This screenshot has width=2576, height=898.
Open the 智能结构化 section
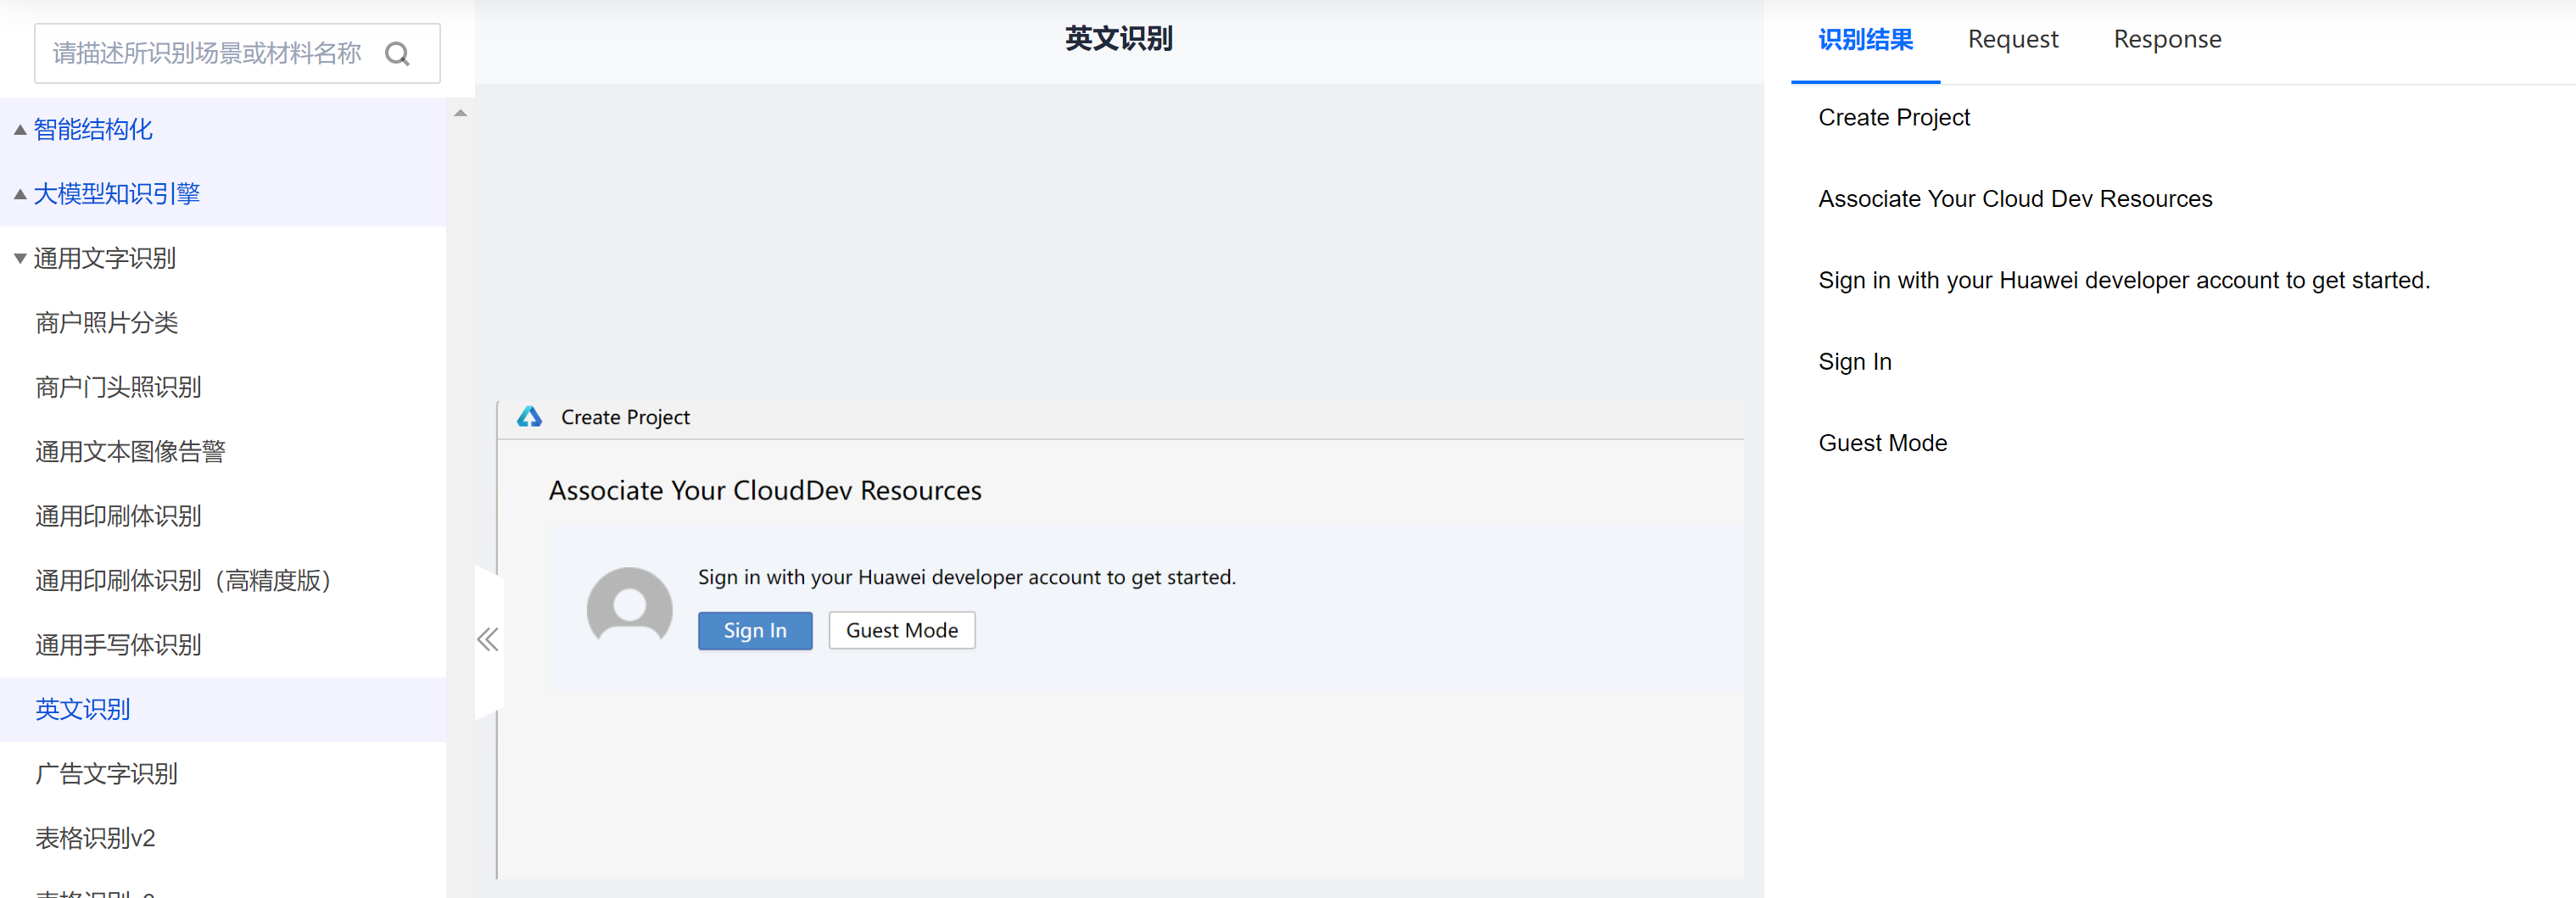[93, 130]
